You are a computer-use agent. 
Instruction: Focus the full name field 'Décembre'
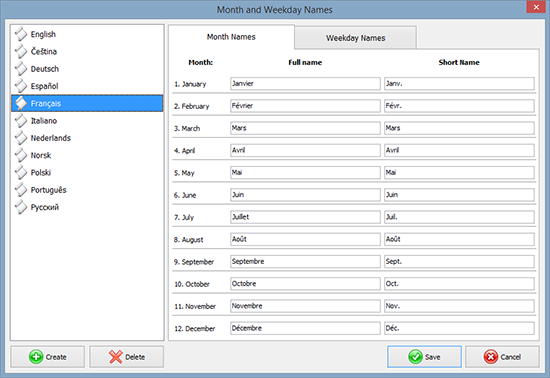[x=305, y=328]
